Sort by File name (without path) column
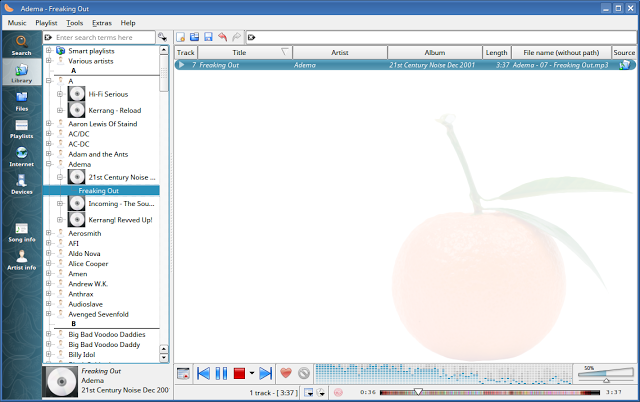 561,53
